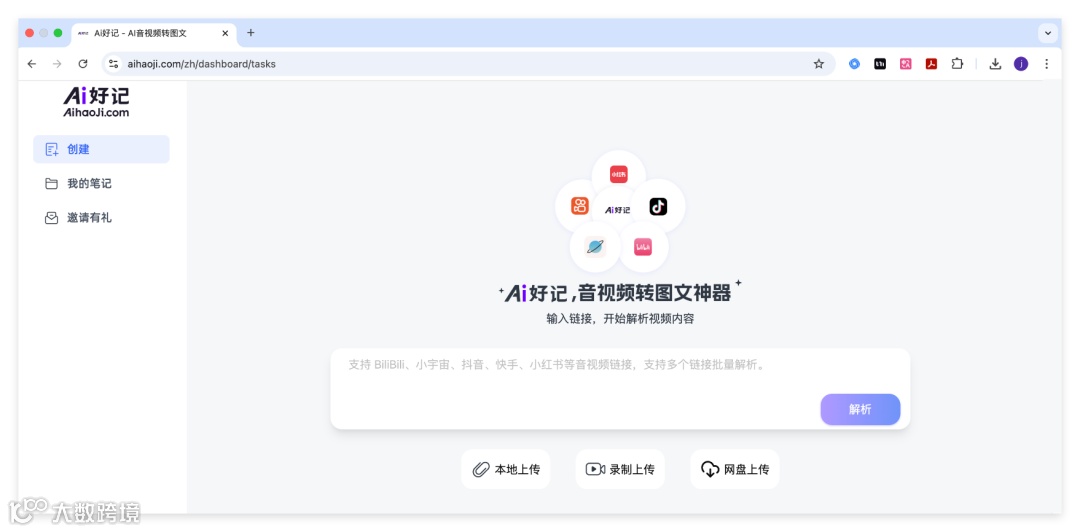
Task: Open the Extensions puzzle-piece menu
Action: (x=957, y=64)
